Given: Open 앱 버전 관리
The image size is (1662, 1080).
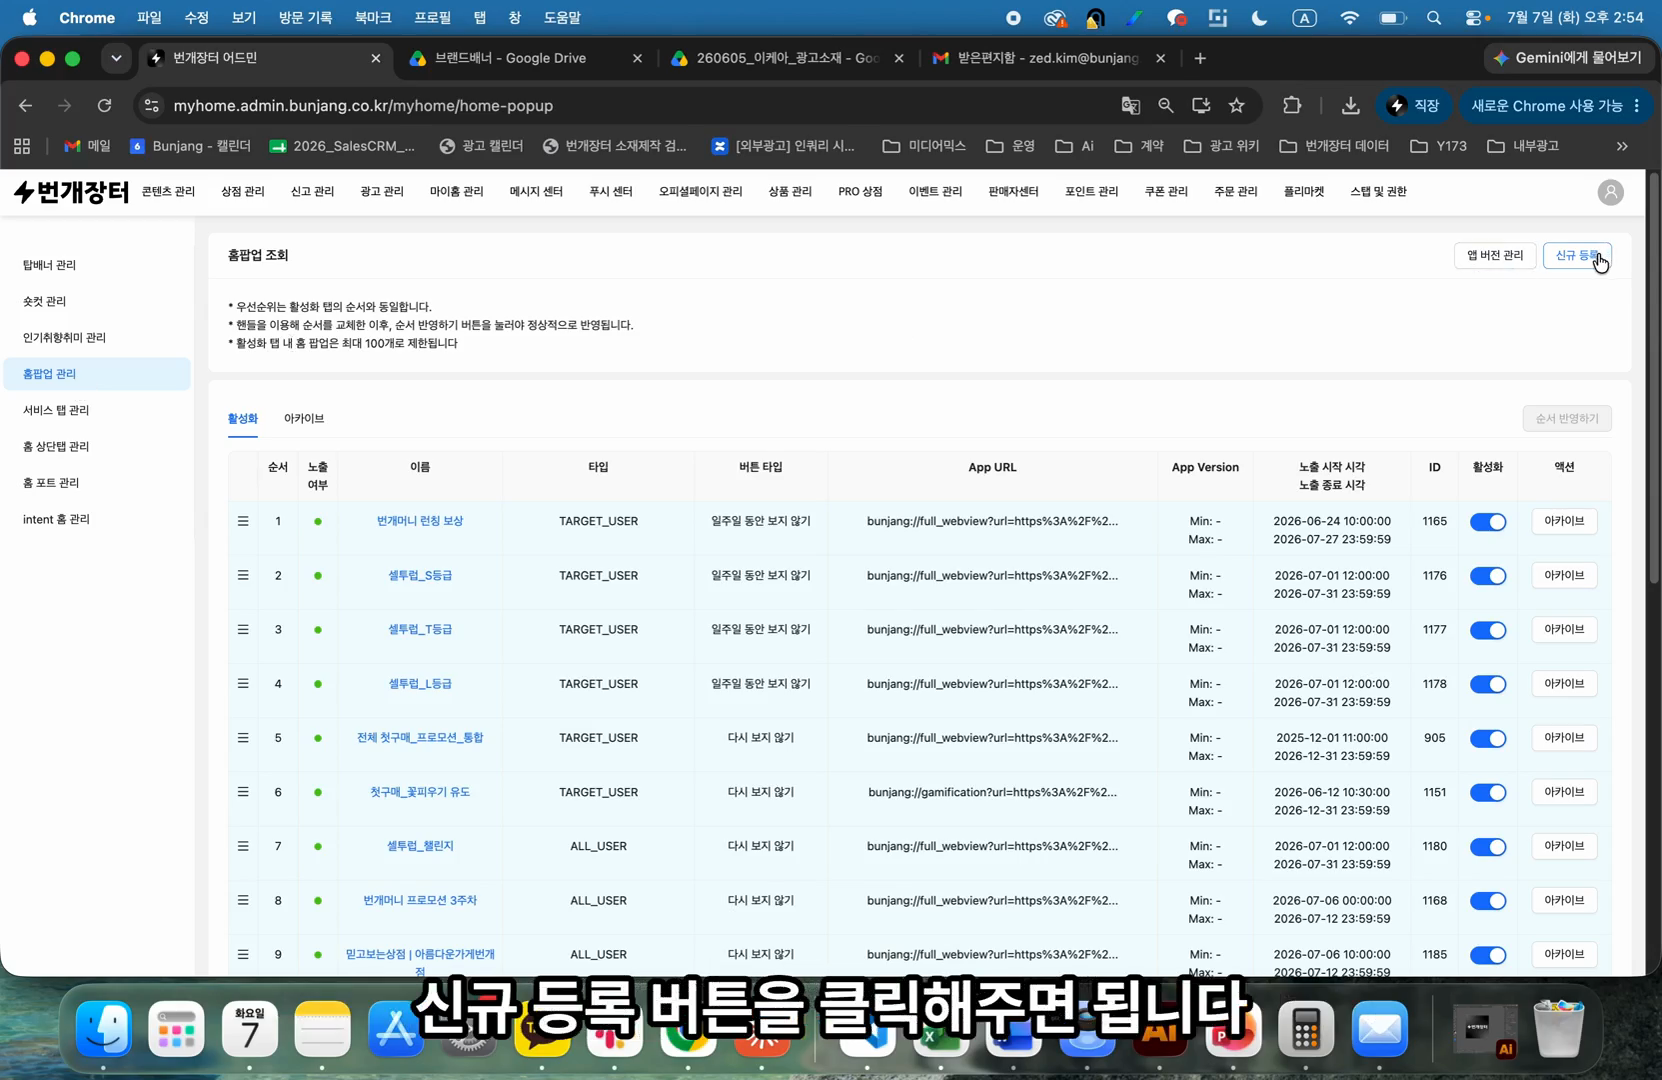Looking at the screenshot, I should [1495, 256].
